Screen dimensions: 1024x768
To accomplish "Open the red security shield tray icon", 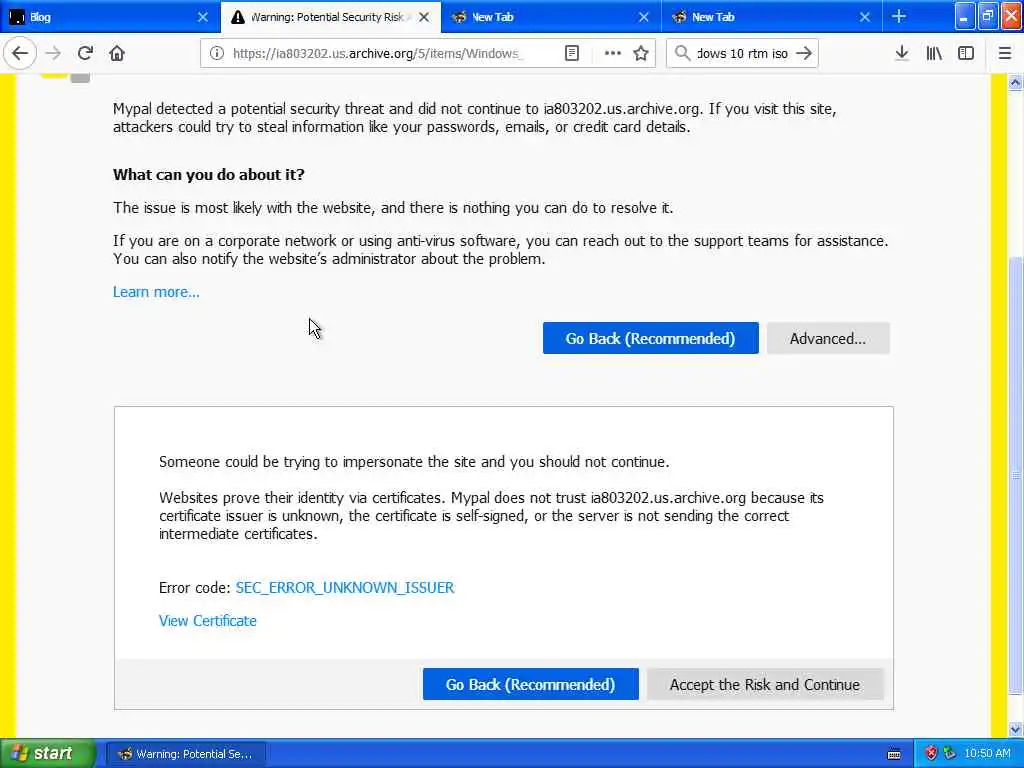I will (x=931, y=754).
